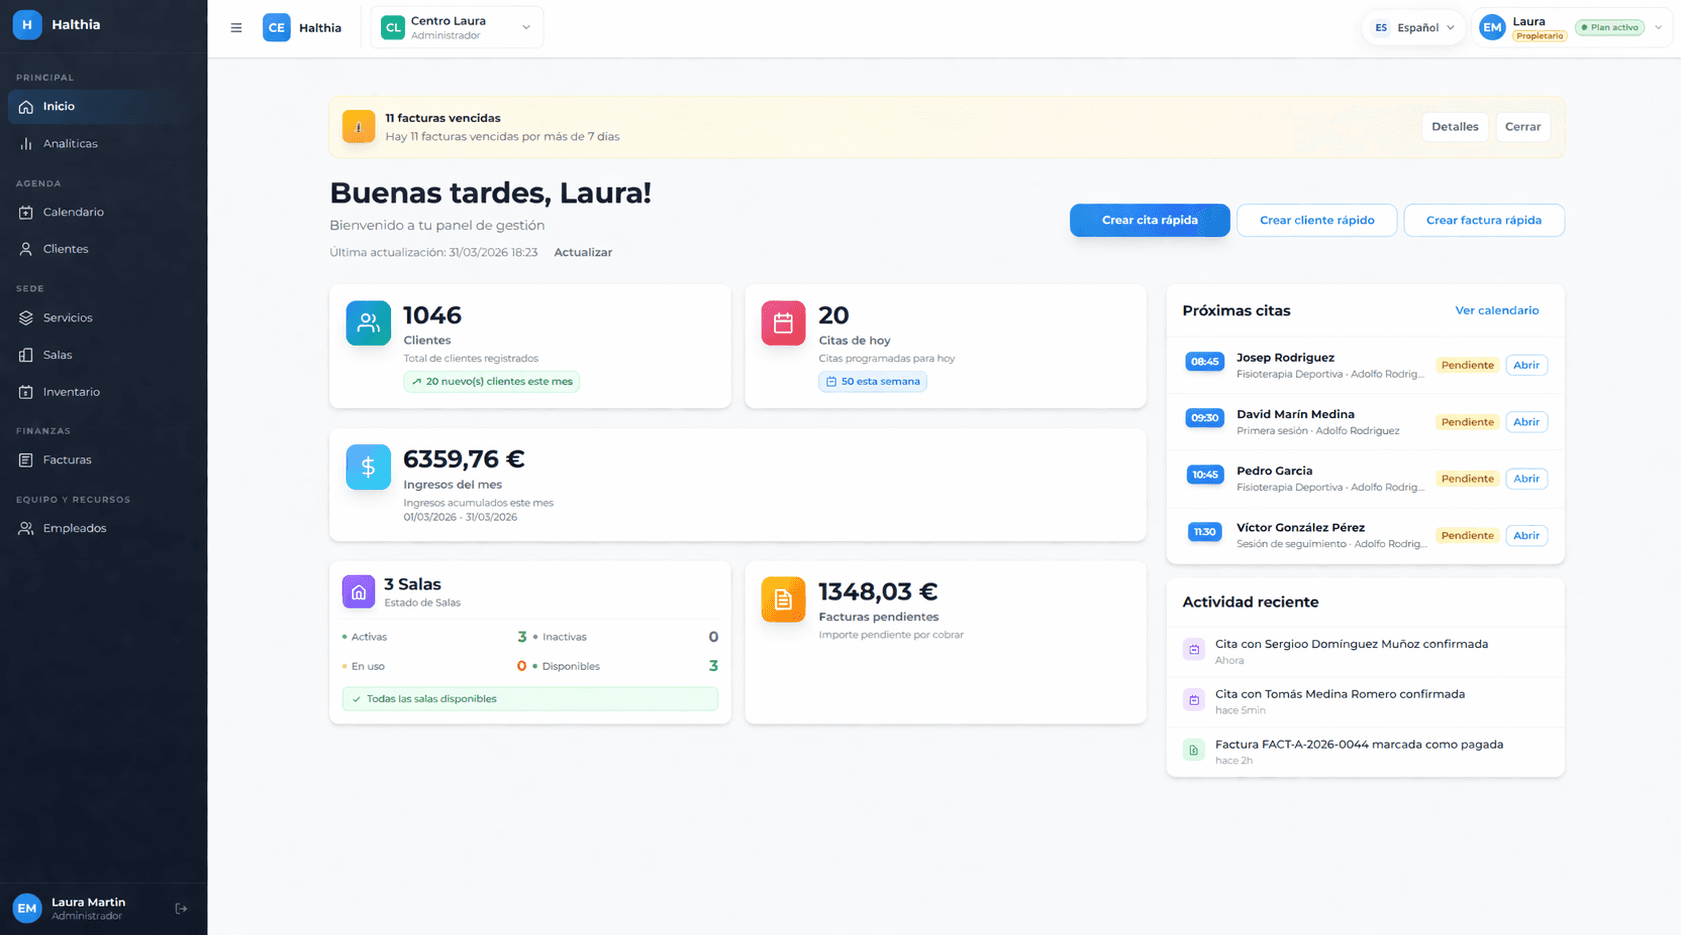Viewport: 1681px width, 935px height.
Task: Switch to the Inicio section
Action: (57, 106)
